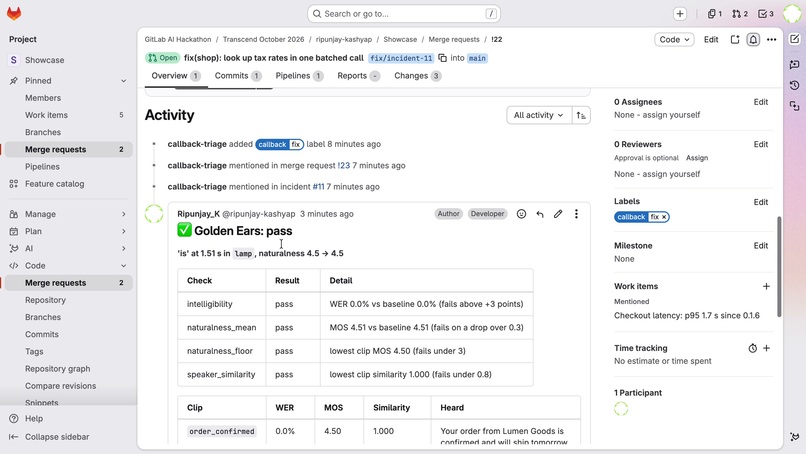The height and width of the screenshot is (454, 806).
Task: Open merge requests counter icon showing 2
Action: [740, 14]
